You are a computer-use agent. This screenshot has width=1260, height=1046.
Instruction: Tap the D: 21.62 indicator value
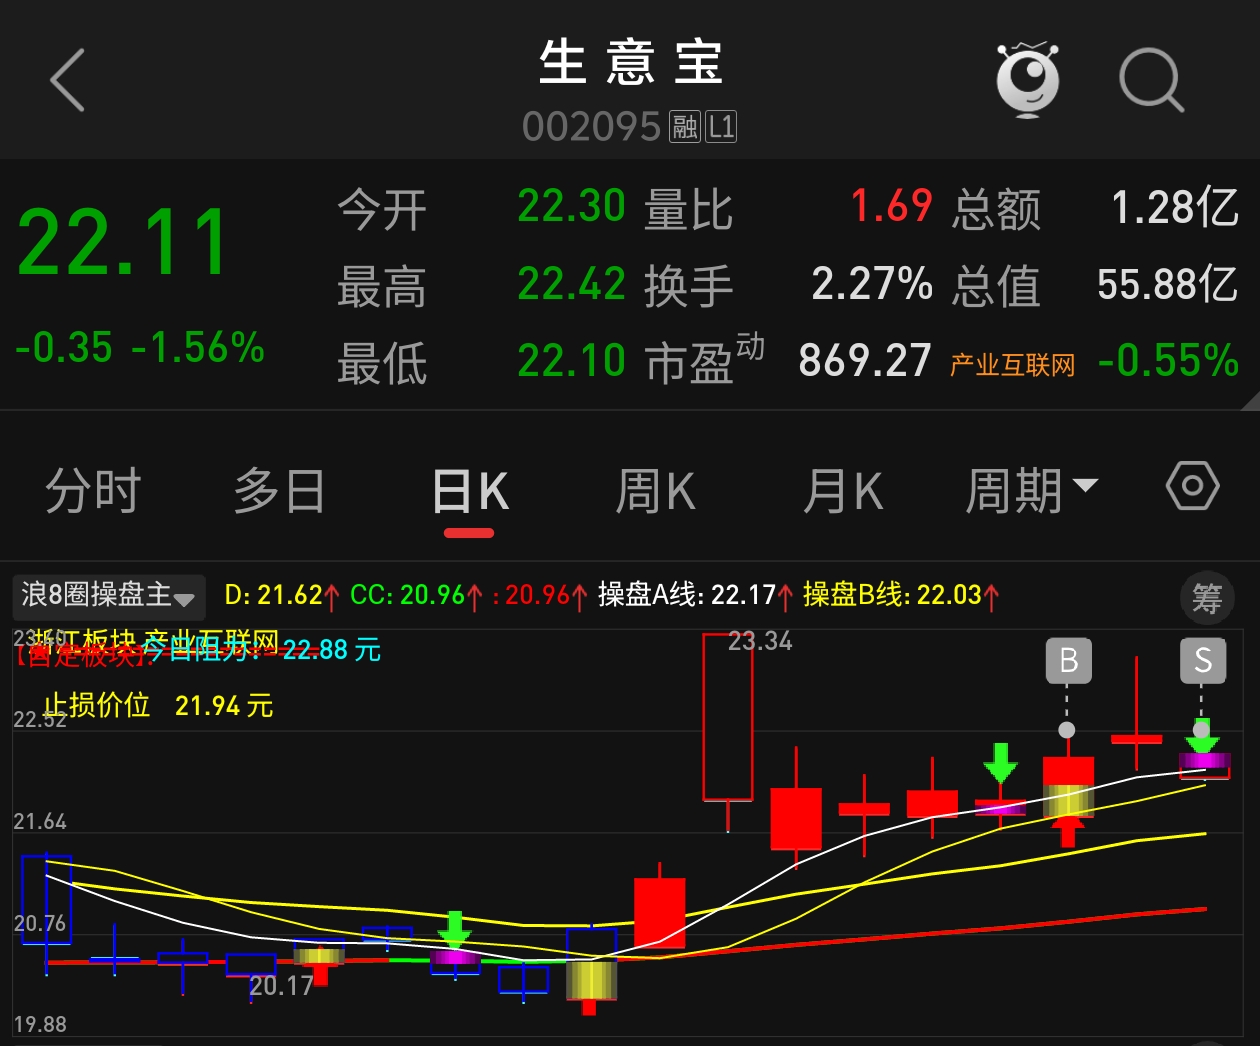pos(282,595)
